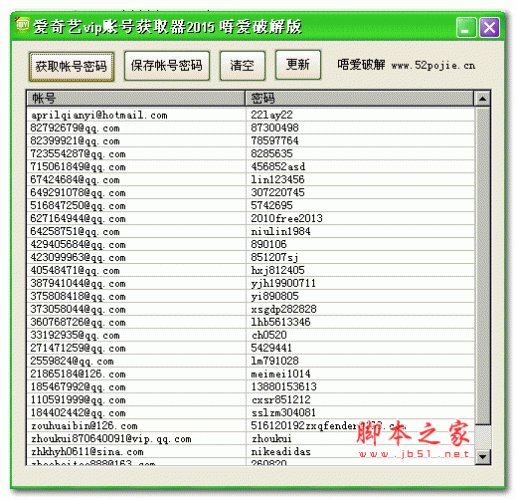Viewport: 516px width, 500px height.
Task: Click the 清空 button
Action: (x=242, y=66)
